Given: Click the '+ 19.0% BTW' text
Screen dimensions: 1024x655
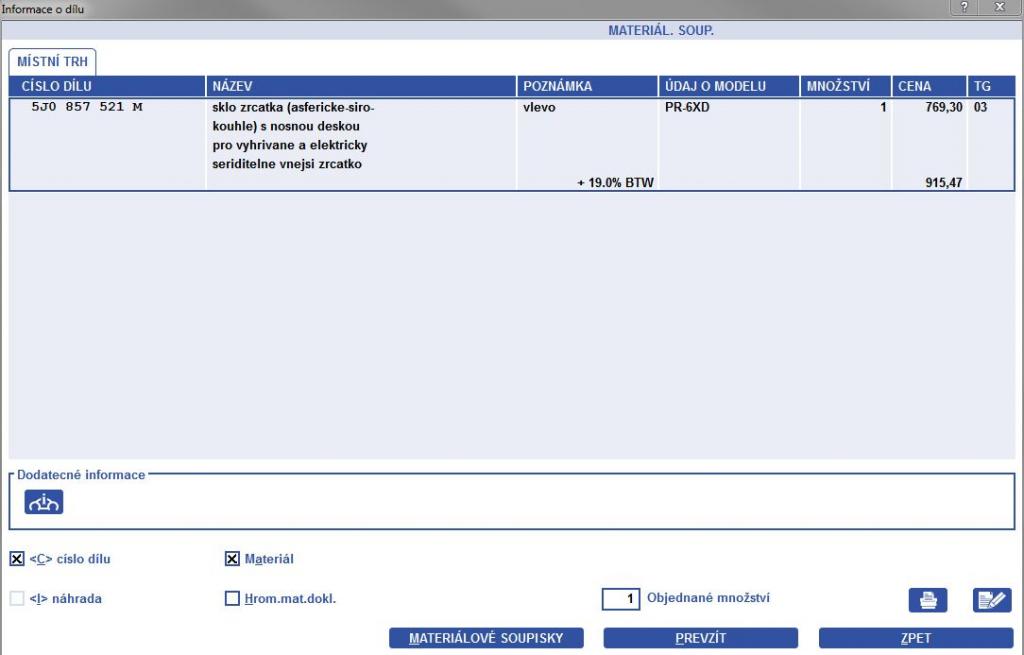Looking at the screenshot, I should pos(615,183).
